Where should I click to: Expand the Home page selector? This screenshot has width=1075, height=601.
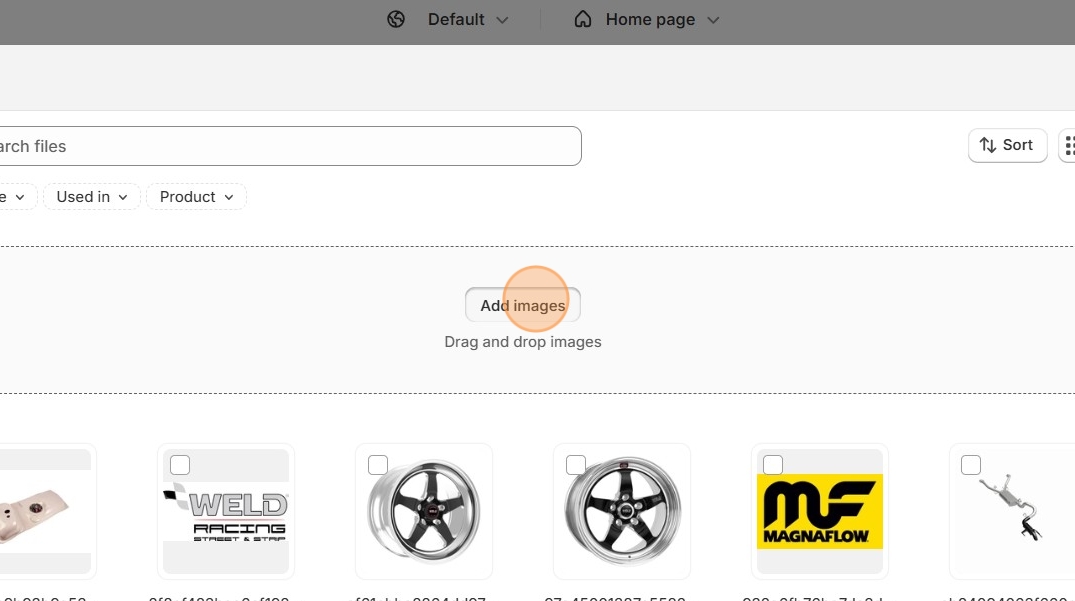(x=647, y=19)
